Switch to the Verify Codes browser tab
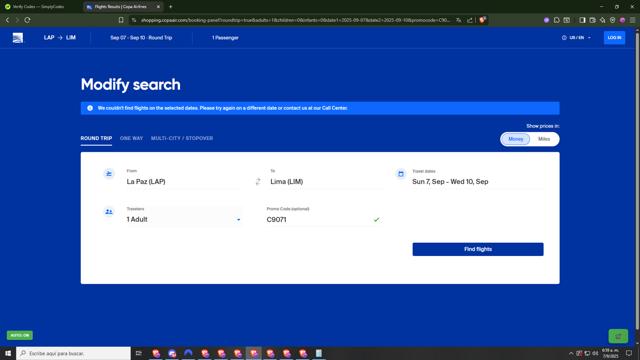Image resolution: width=640 pixels, height=360 pixels. [39, 7]
